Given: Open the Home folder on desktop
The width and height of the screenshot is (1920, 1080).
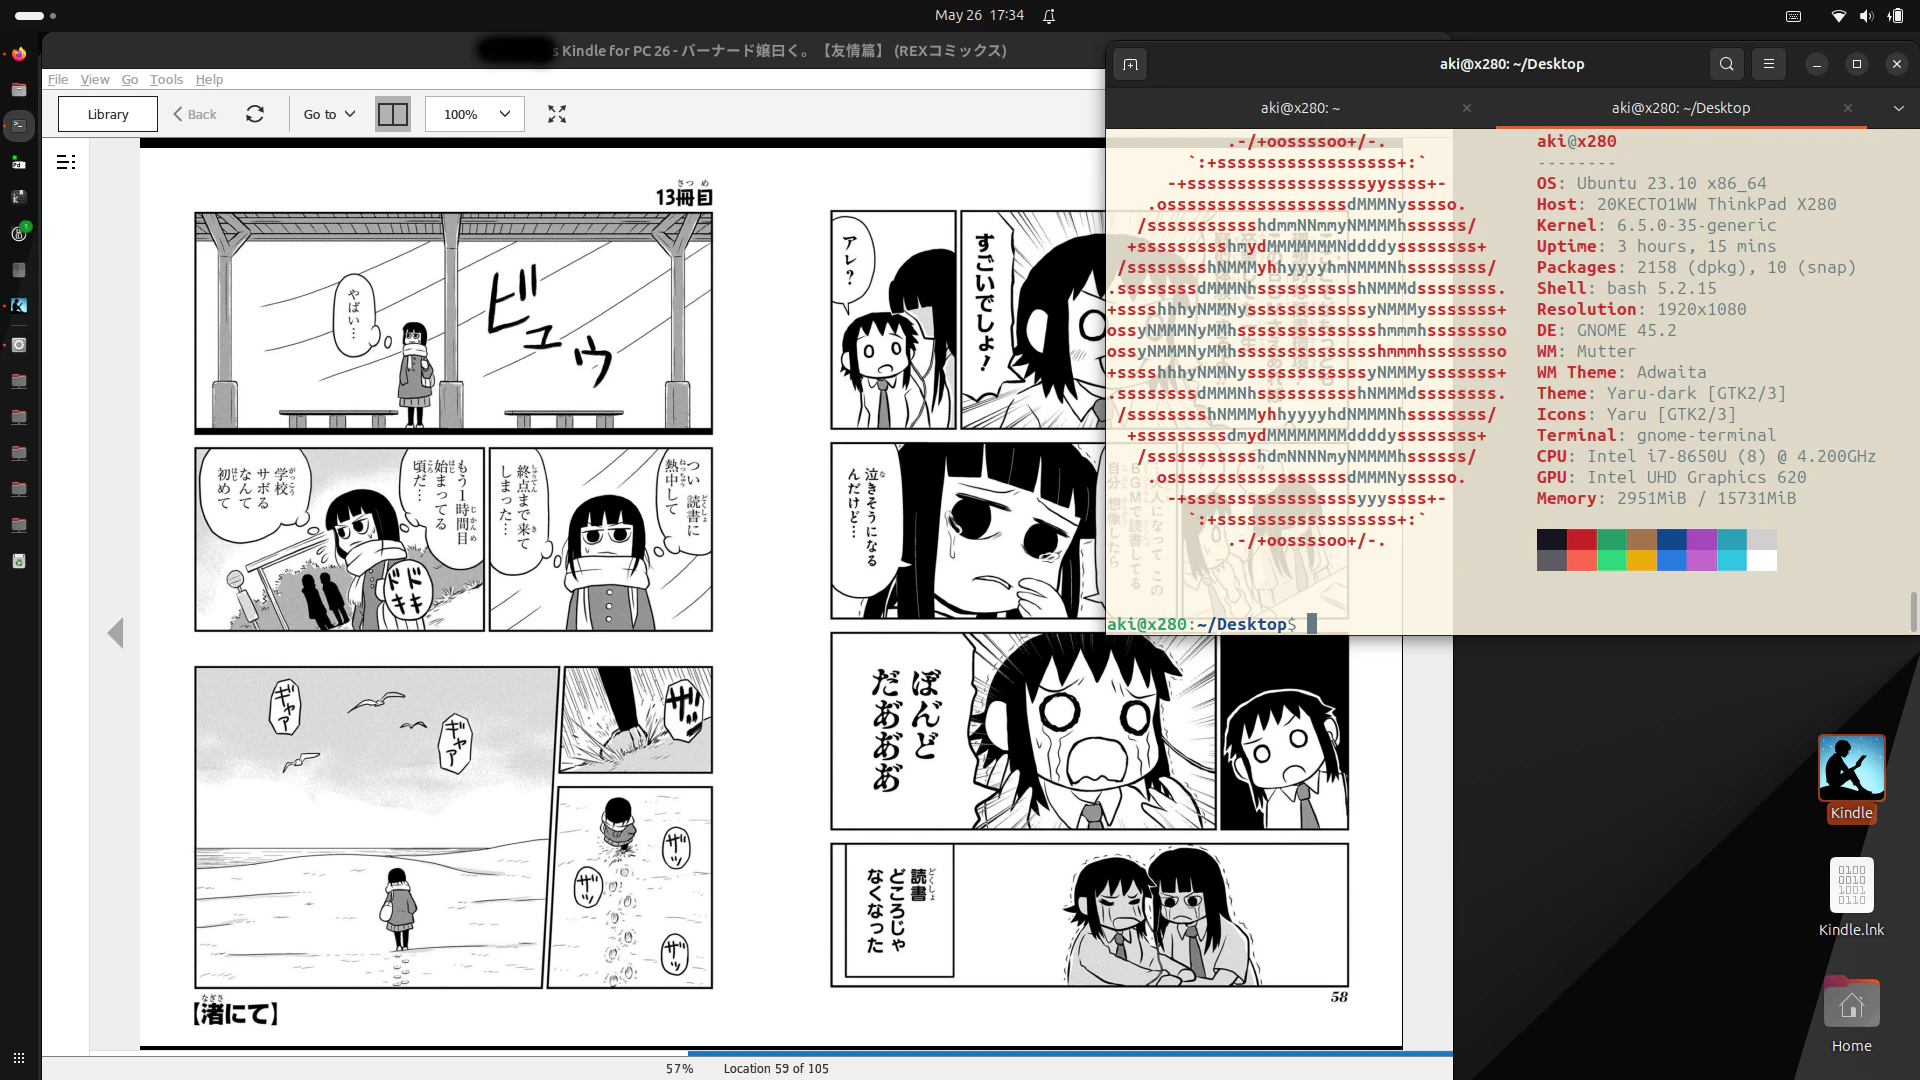Looking at the screenshot, I should [x=1851, y=1014].
